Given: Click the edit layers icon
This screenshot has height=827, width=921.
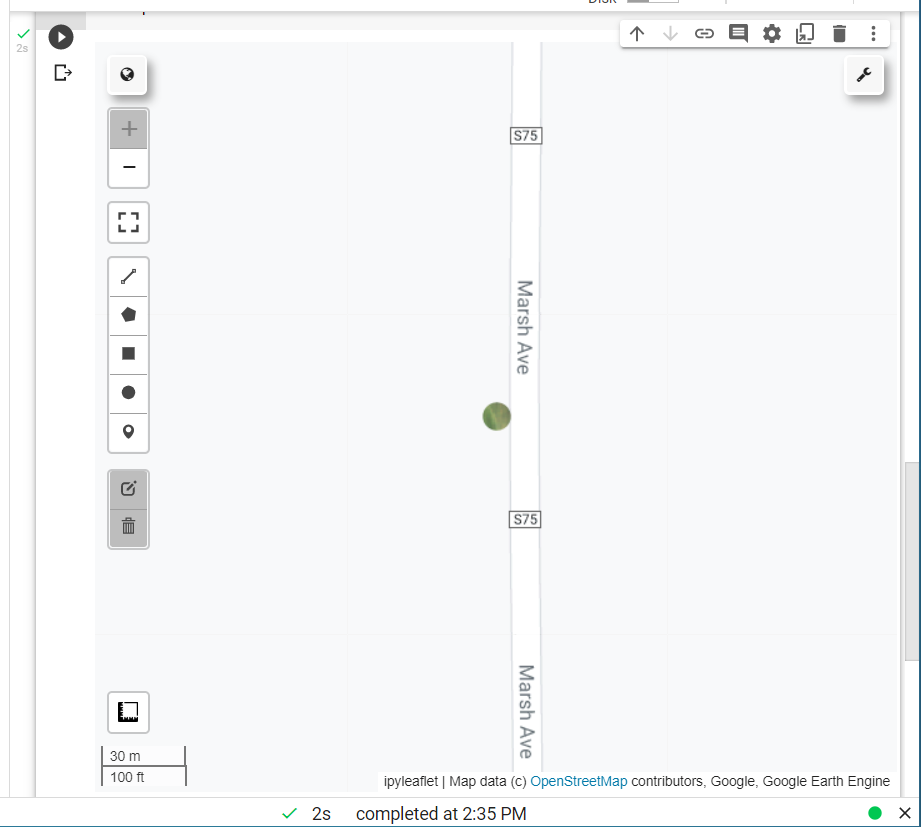Looking at the screenshot, I should [129, 489].
